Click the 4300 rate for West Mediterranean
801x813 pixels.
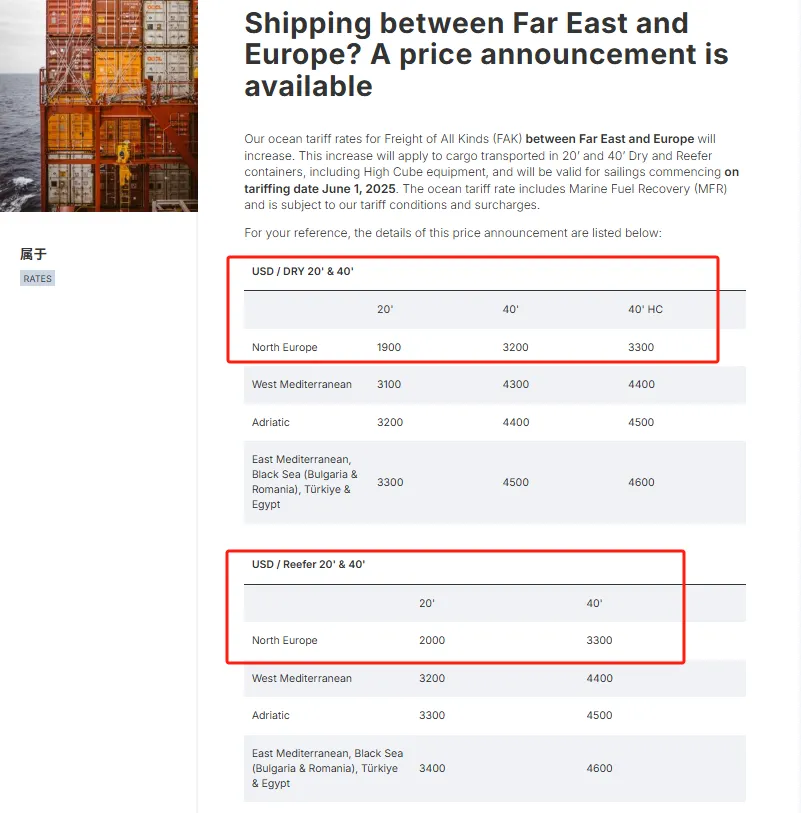(x=515, y=384)
